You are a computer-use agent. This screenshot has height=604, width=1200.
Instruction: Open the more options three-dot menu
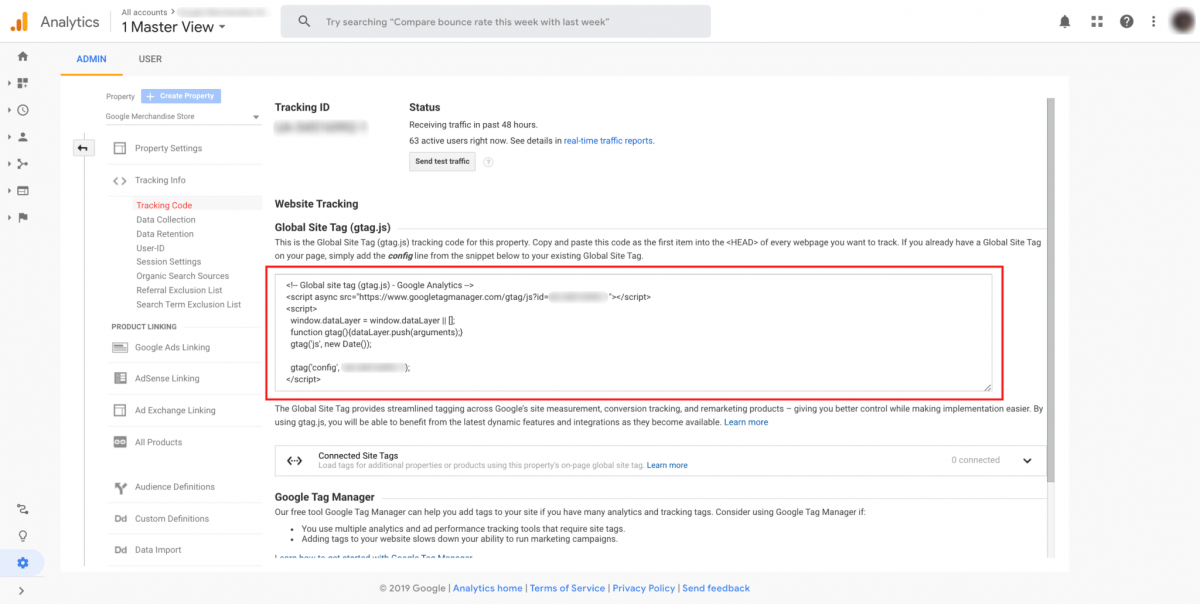[x=1153, y=21]
